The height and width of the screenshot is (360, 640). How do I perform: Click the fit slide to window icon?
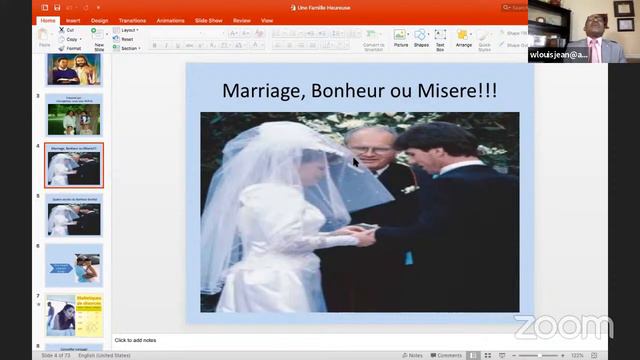(x=594, y=356)
